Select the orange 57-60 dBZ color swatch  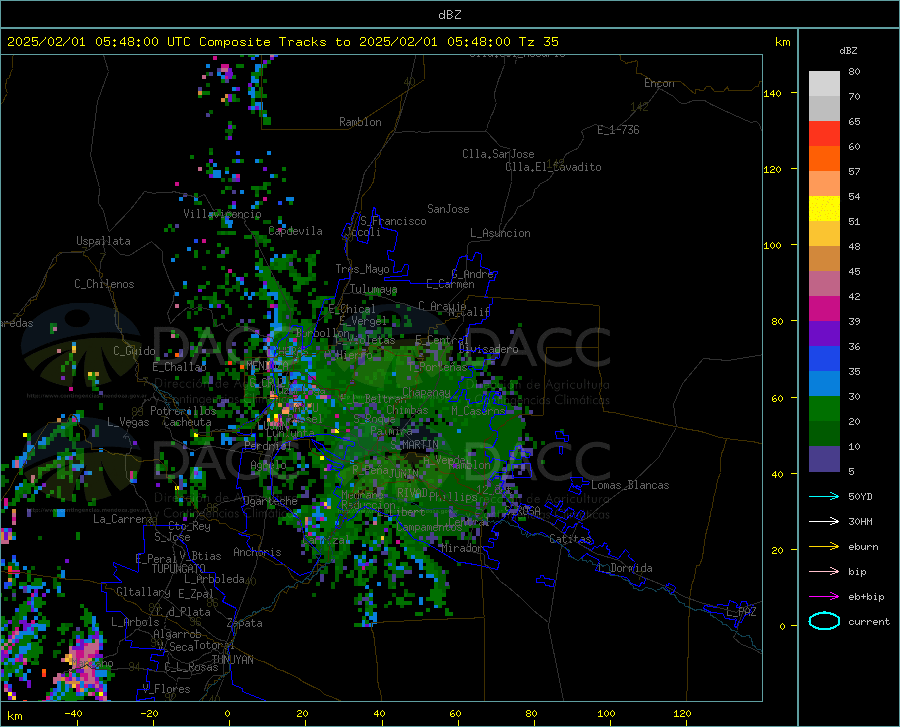click(824, 159)
